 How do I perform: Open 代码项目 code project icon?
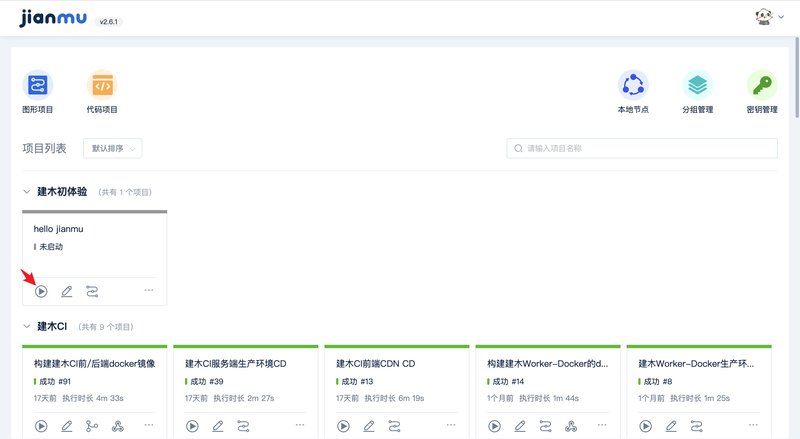(102, 85)
